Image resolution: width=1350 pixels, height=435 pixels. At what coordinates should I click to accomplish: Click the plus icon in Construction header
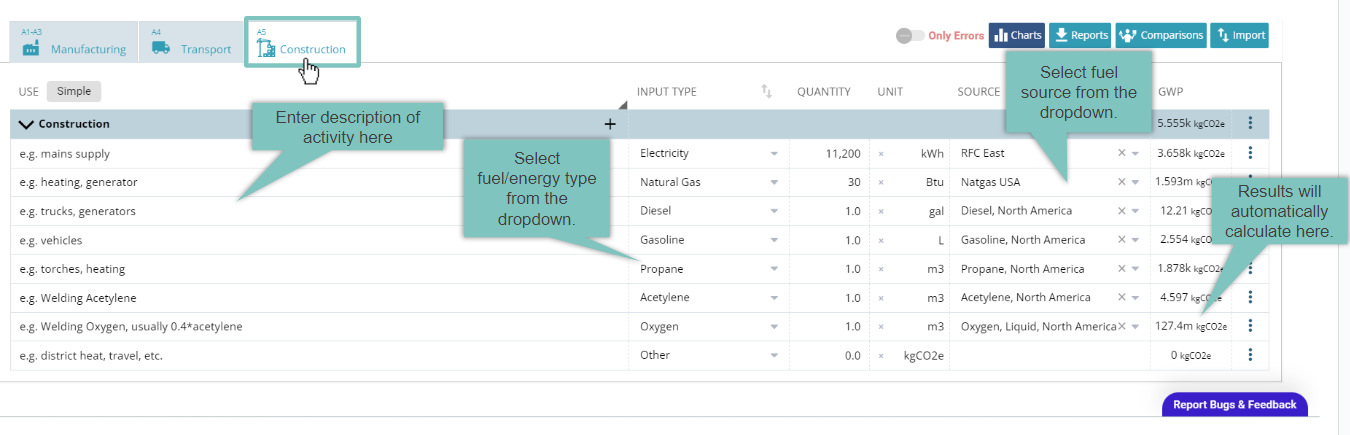click(x=609, y=124)
